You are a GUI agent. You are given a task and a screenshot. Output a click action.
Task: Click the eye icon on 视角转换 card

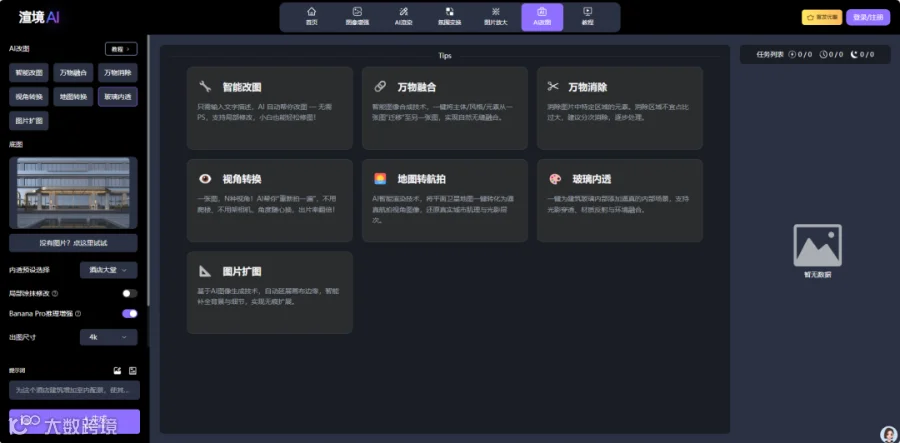coord(205,179)
